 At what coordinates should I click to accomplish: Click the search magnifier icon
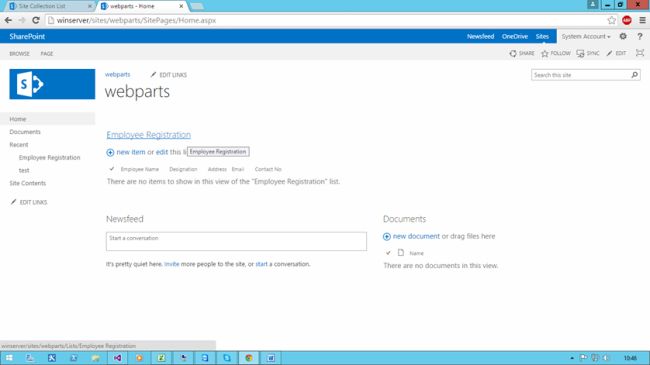[634, 75]
